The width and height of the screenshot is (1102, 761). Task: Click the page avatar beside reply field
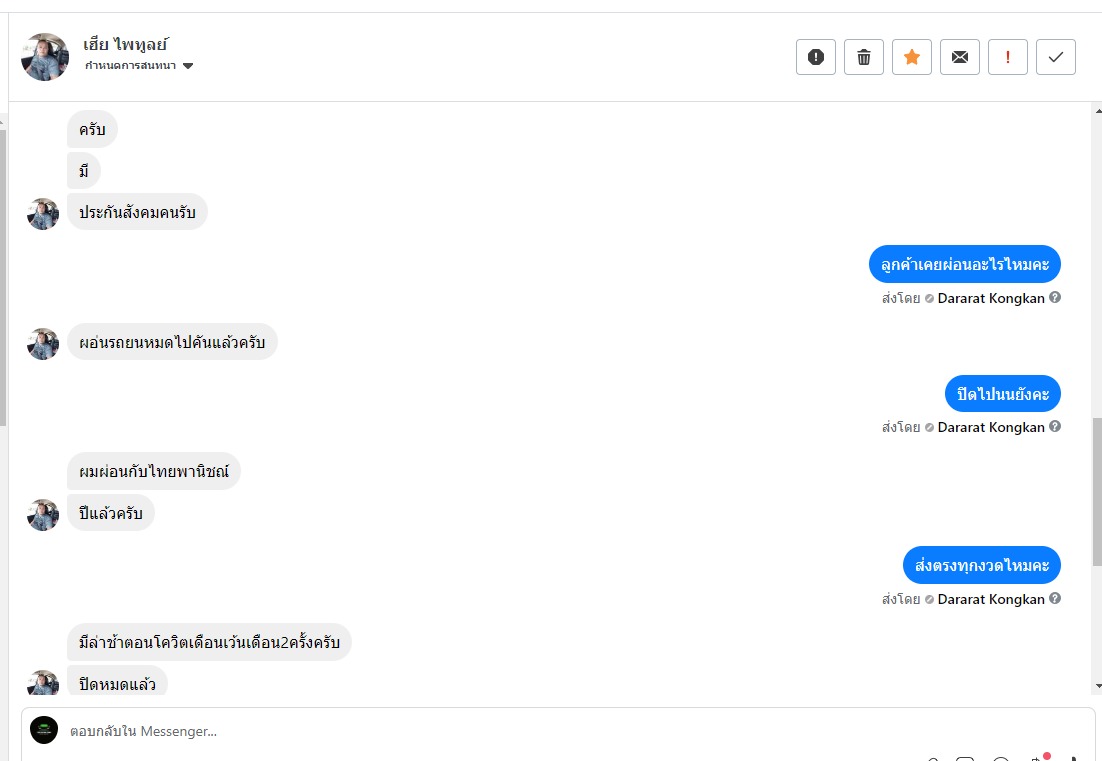[44, 730]
